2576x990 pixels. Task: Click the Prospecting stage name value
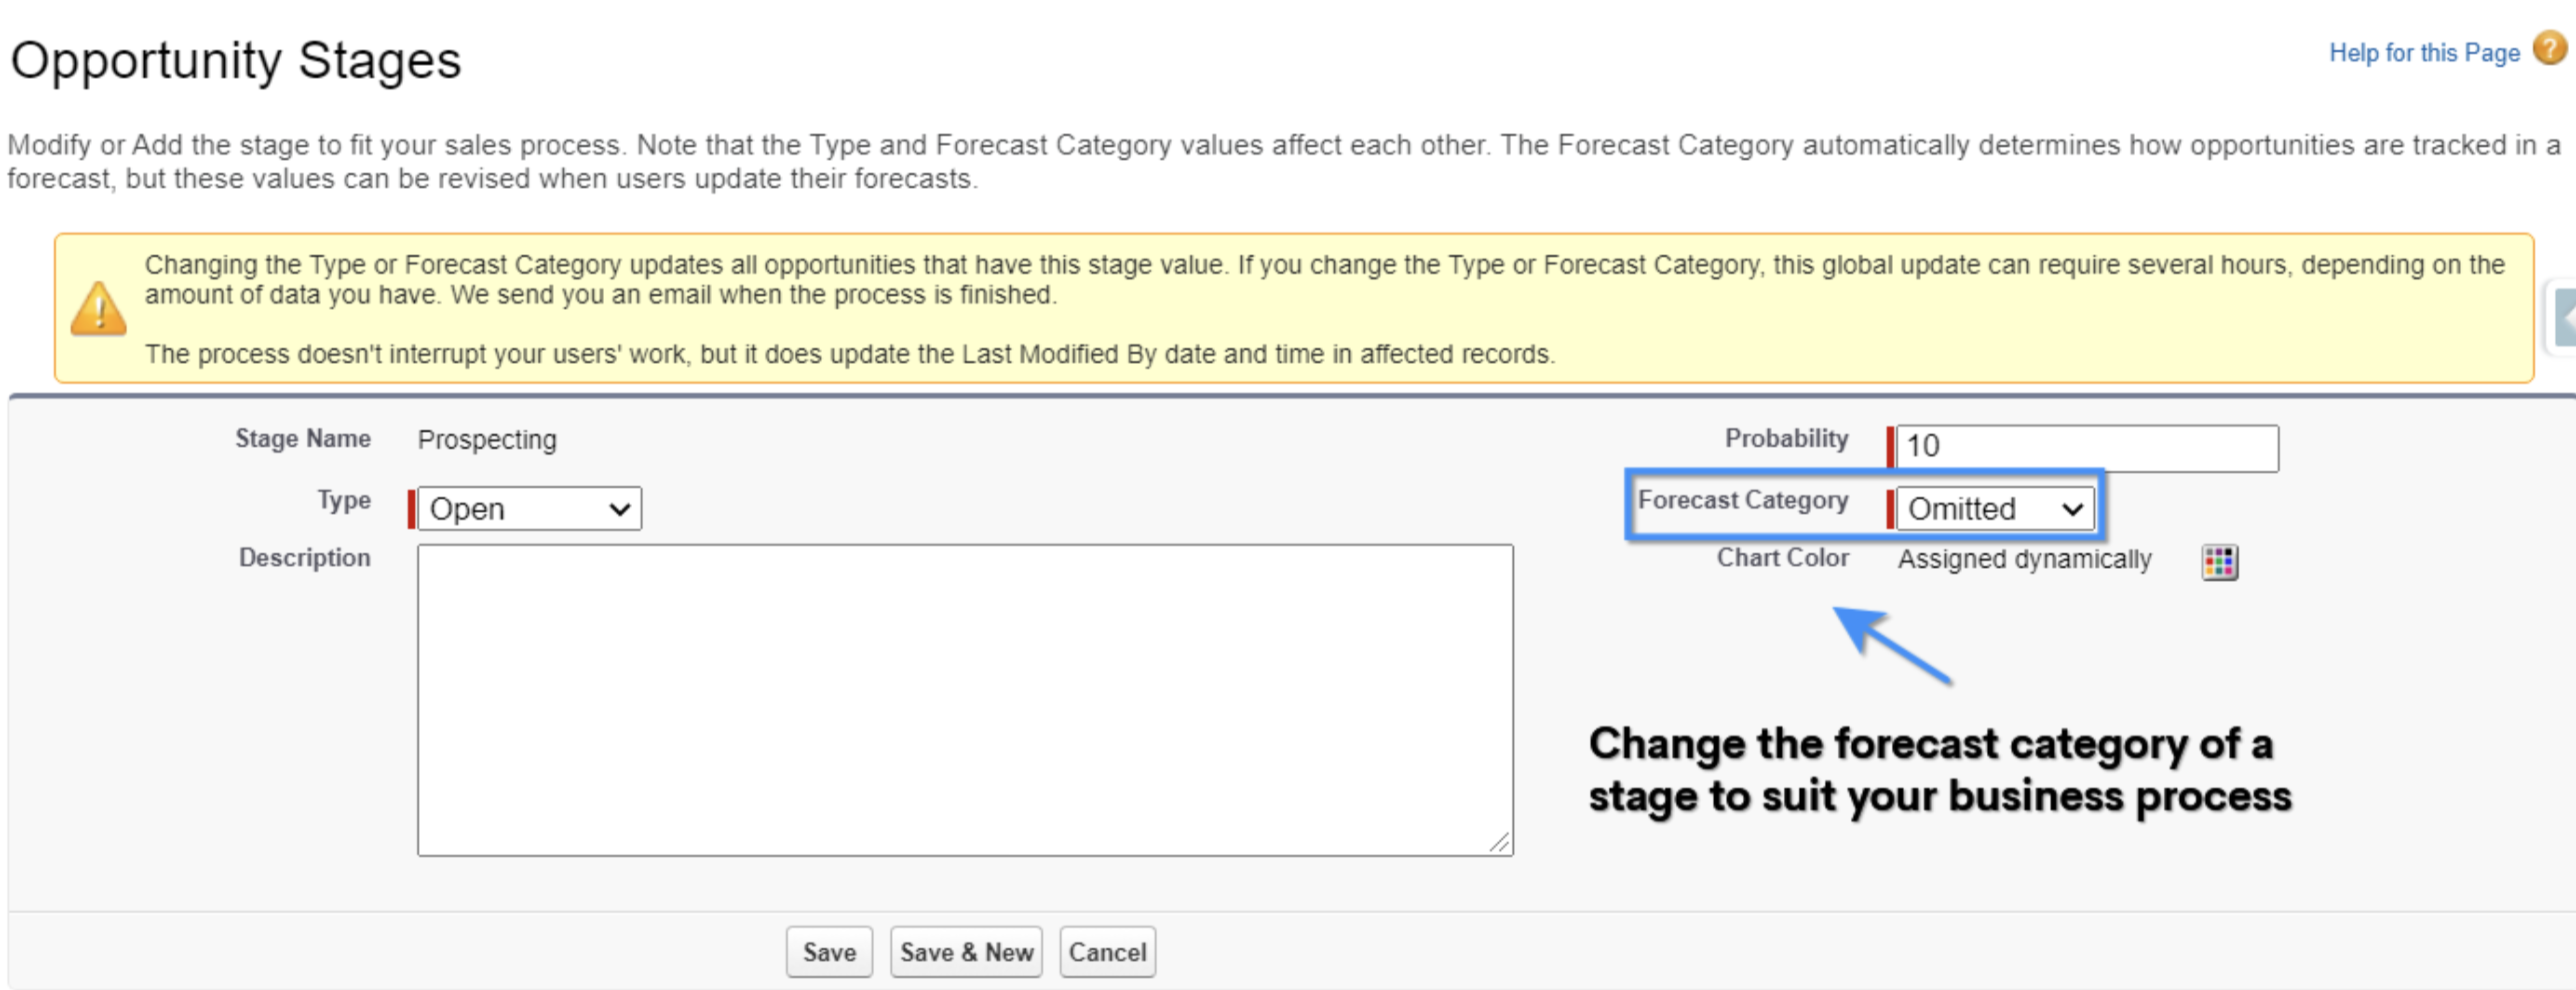[487, 439]
